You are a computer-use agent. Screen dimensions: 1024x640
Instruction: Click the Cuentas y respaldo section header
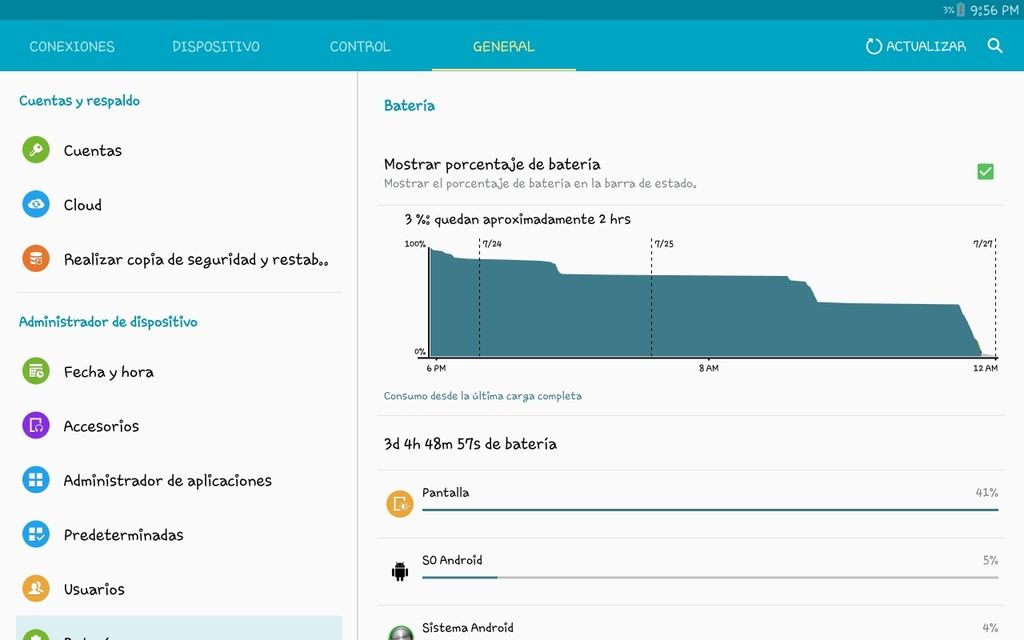[79, 101]
